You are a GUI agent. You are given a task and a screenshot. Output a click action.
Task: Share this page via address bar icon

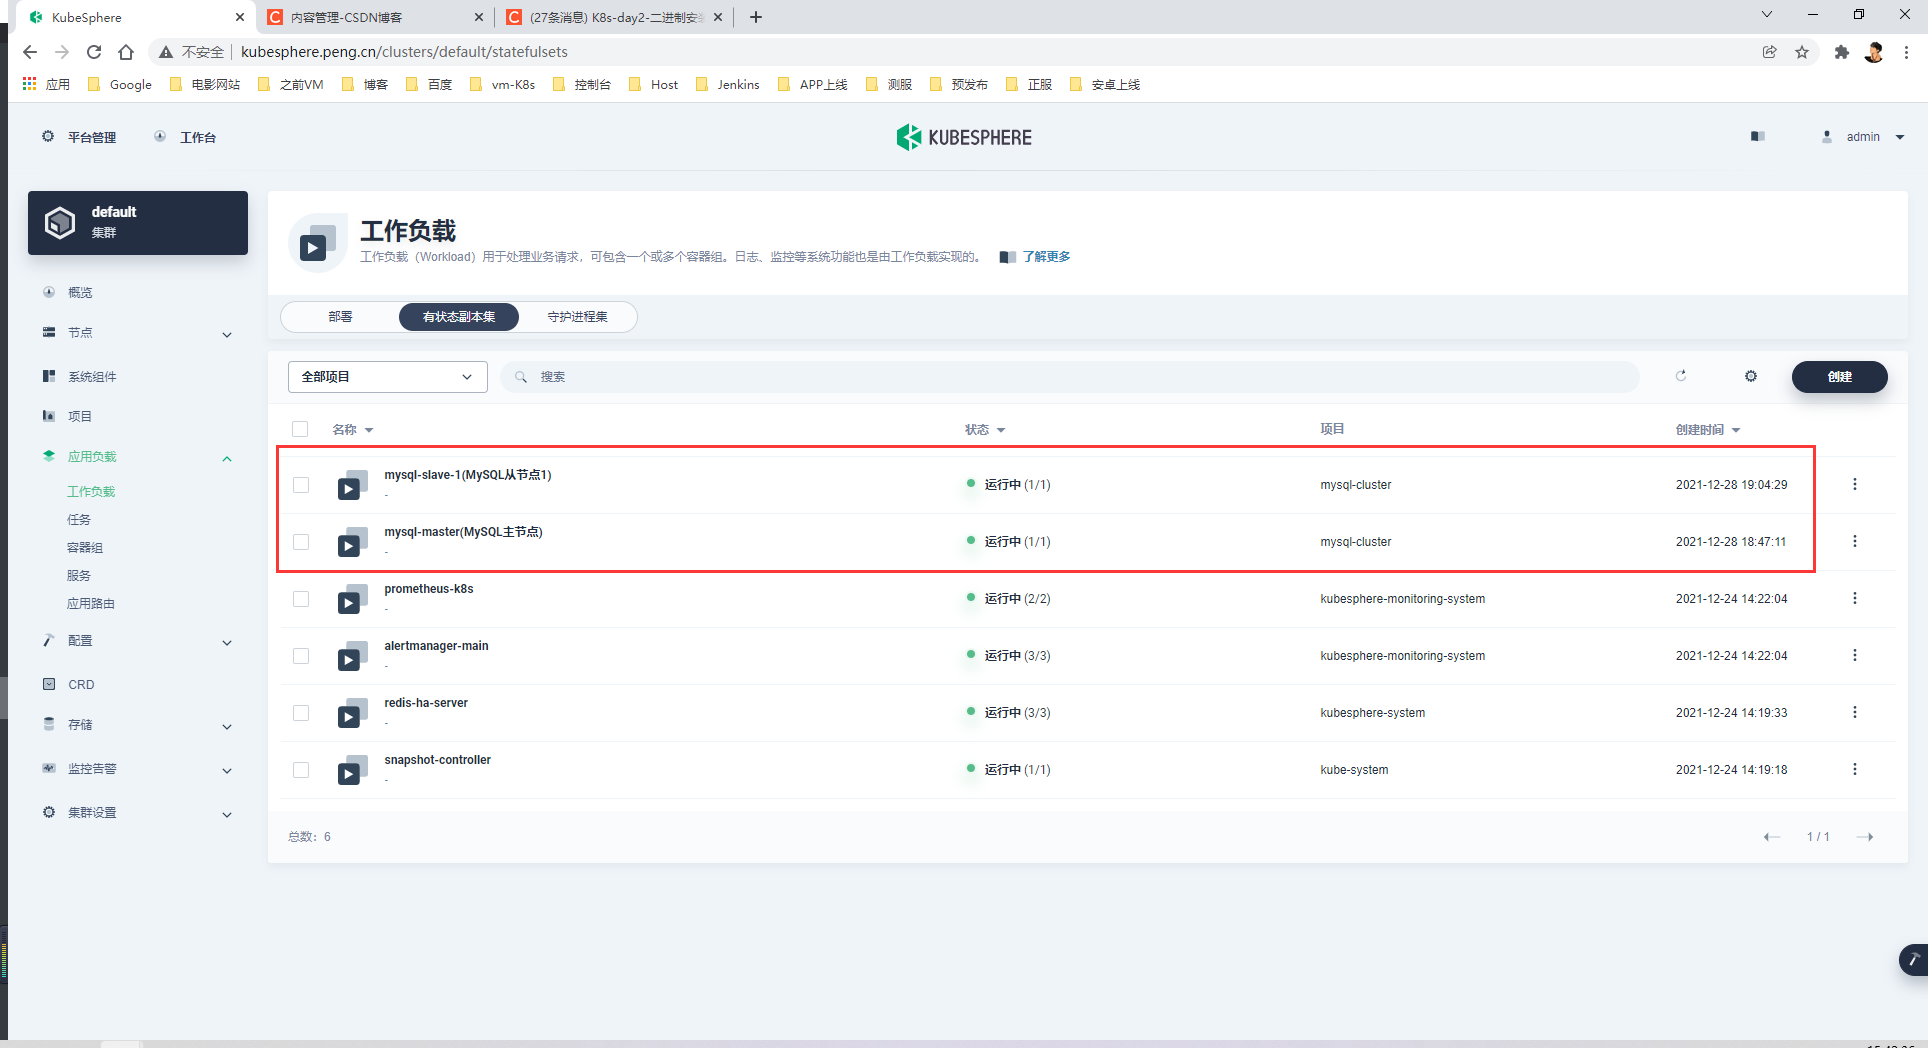[1770, 52]
